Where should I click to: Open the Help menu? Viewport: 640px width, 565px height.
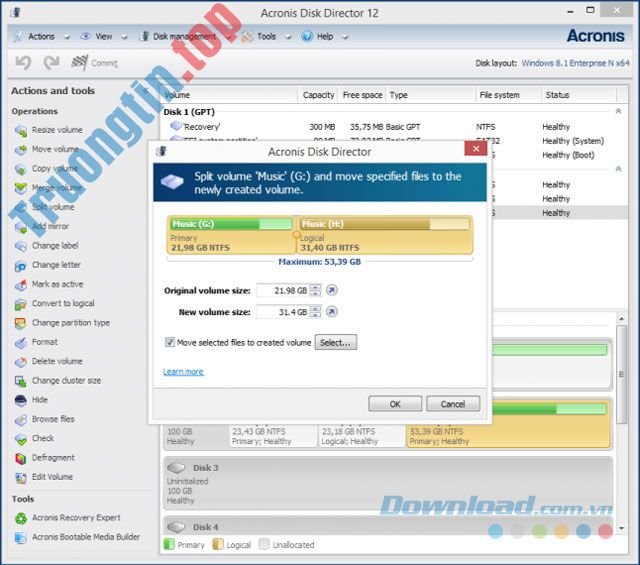tap(324, 37)
